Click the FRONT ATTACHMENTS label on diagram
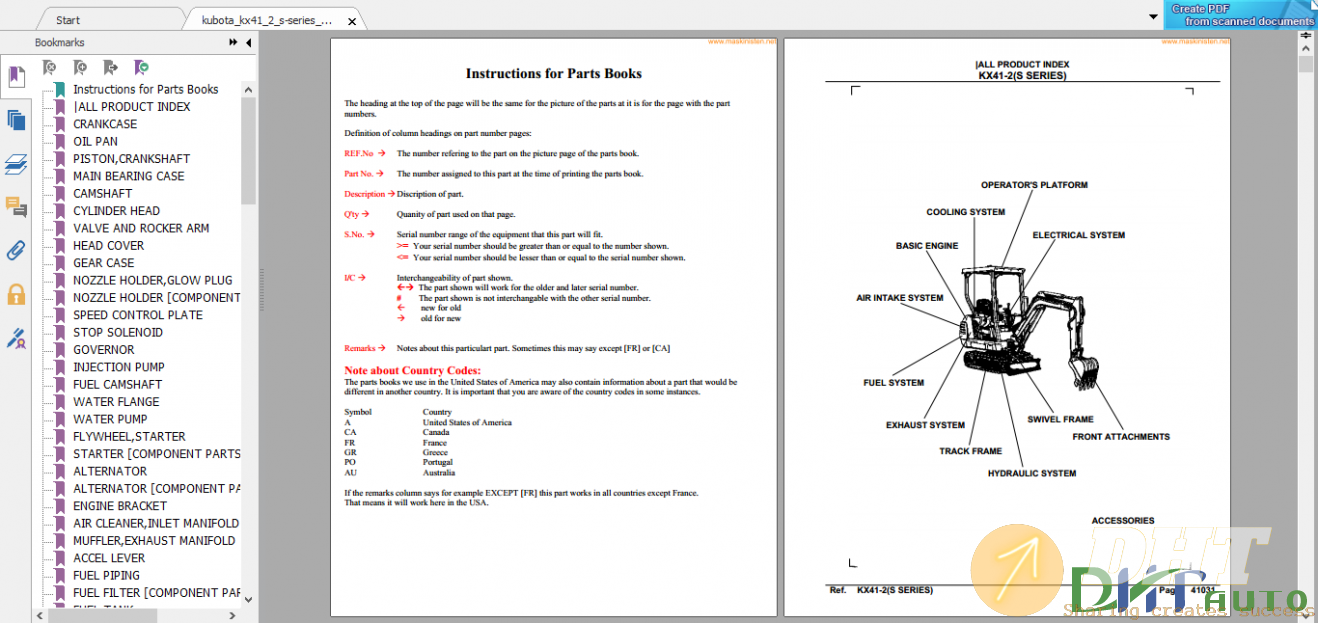Viewport: 1318px width, 623px height. click(x=1121, y=436)
